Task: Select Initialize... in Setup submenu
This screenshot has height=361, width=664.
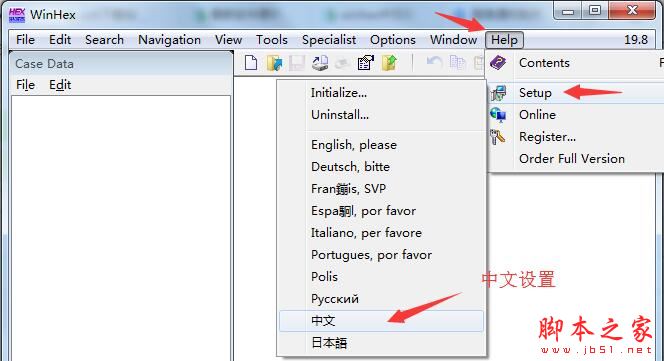Action: coord(381,93)
